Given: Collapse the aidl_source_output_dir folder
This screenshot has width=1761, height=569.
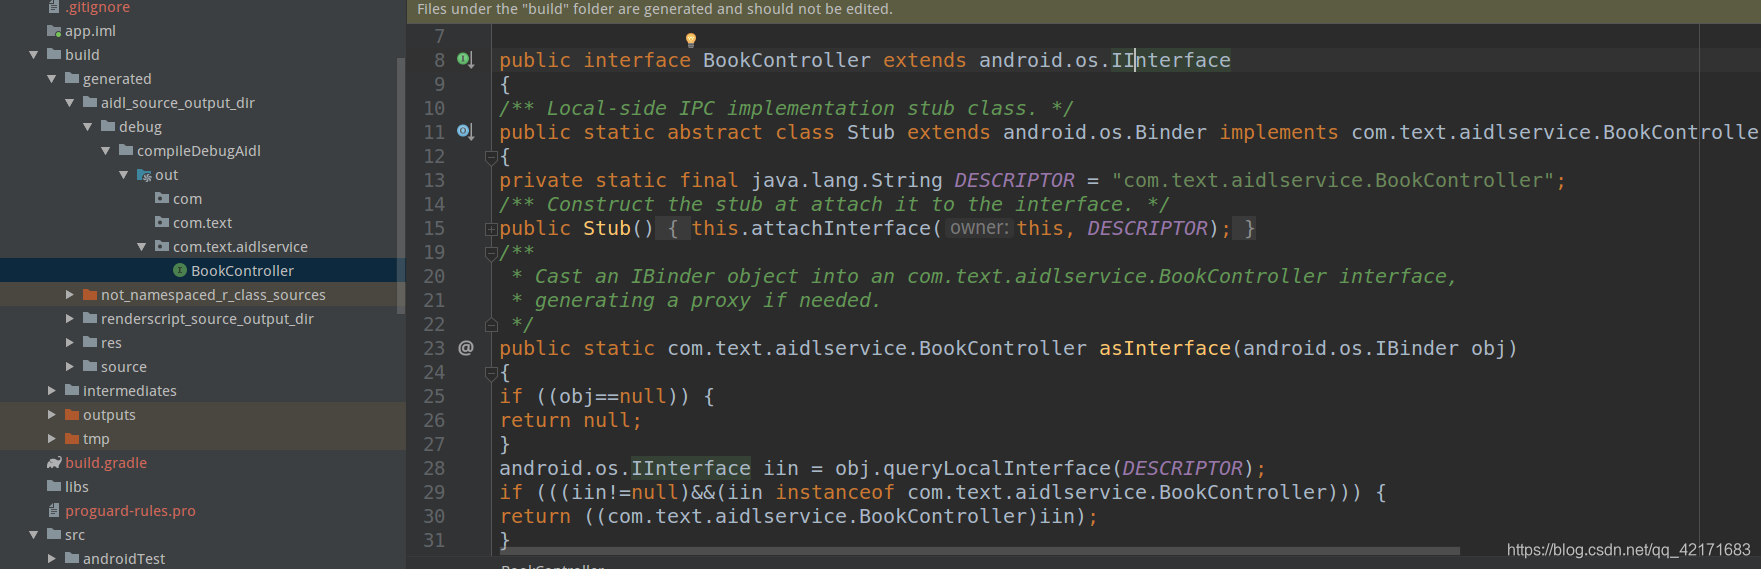Looking at the screenshot, I should coord(70,103).
